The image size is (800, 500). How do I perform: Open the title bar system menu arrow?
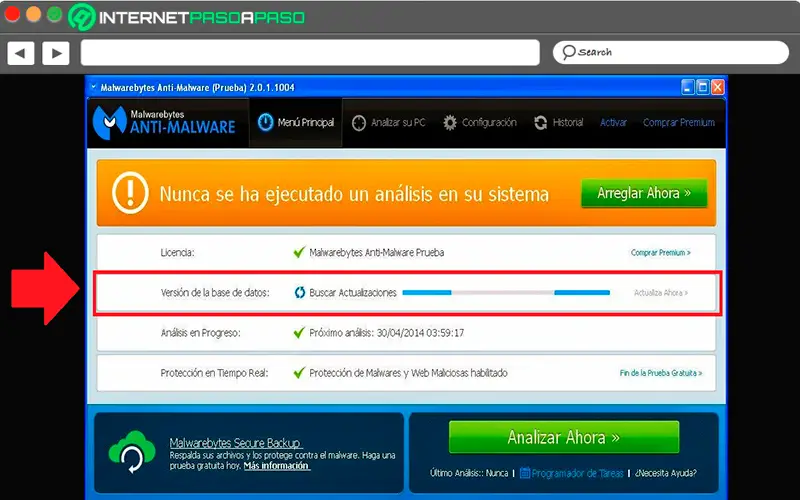pos(93,87)
